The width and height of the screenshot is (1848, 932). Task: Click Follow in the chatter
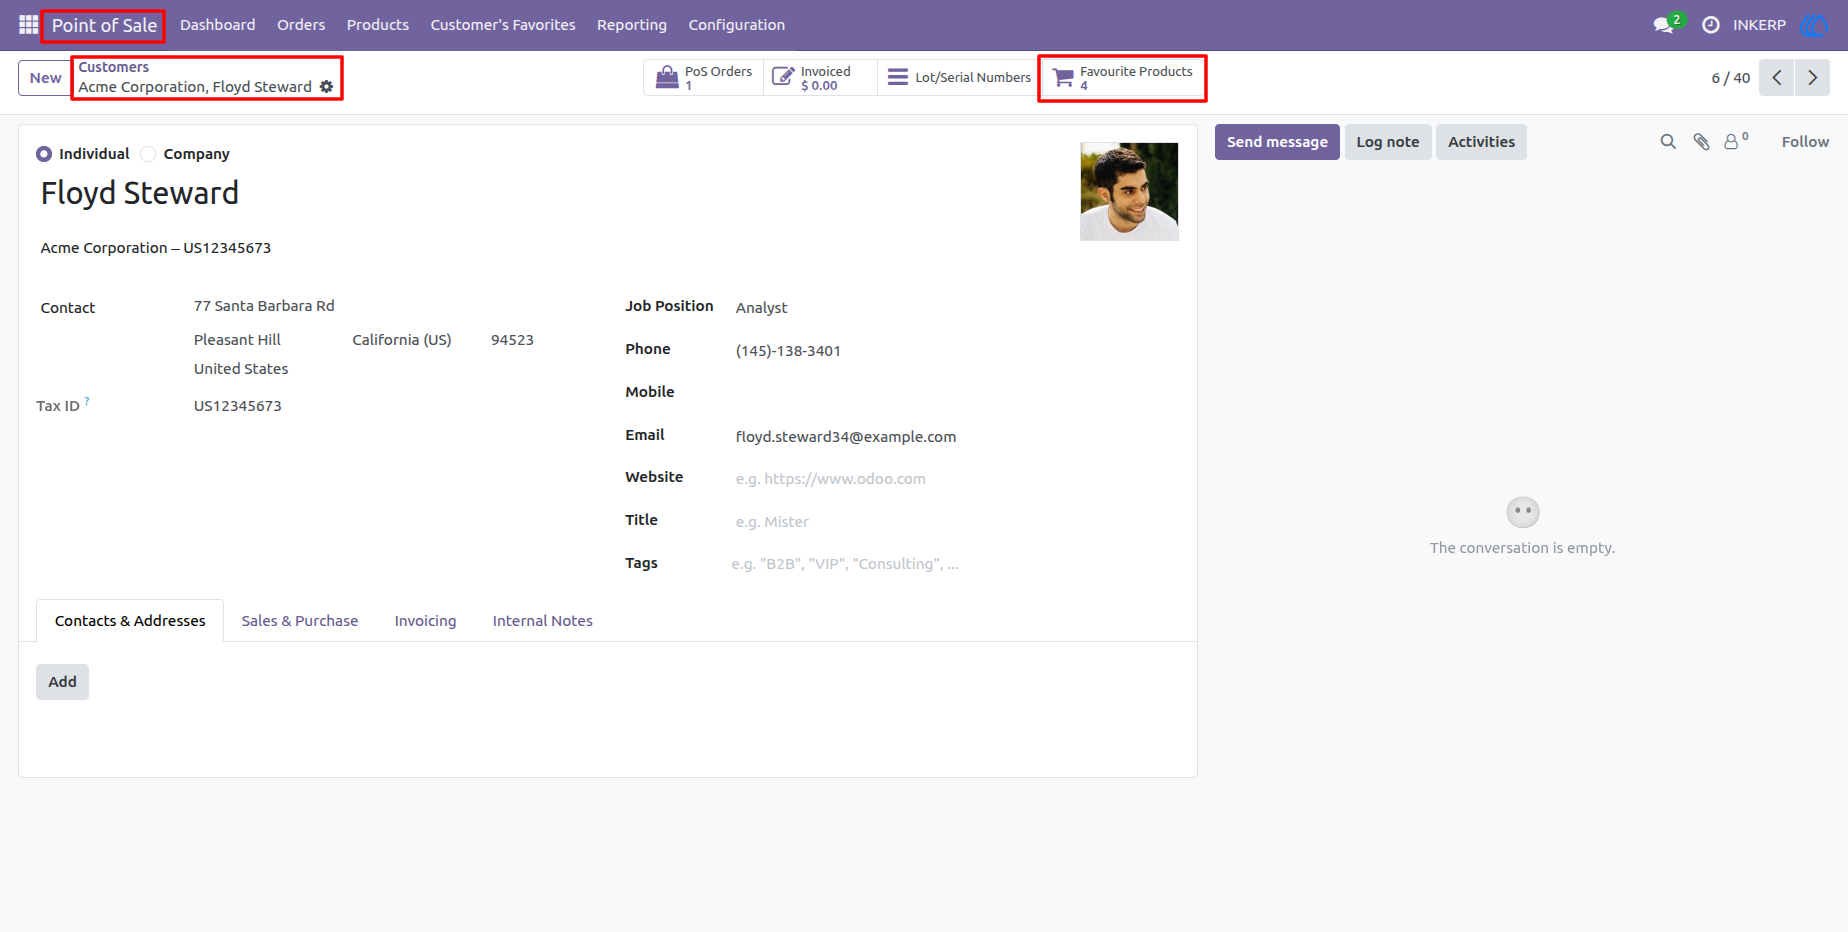[1805, 142]
